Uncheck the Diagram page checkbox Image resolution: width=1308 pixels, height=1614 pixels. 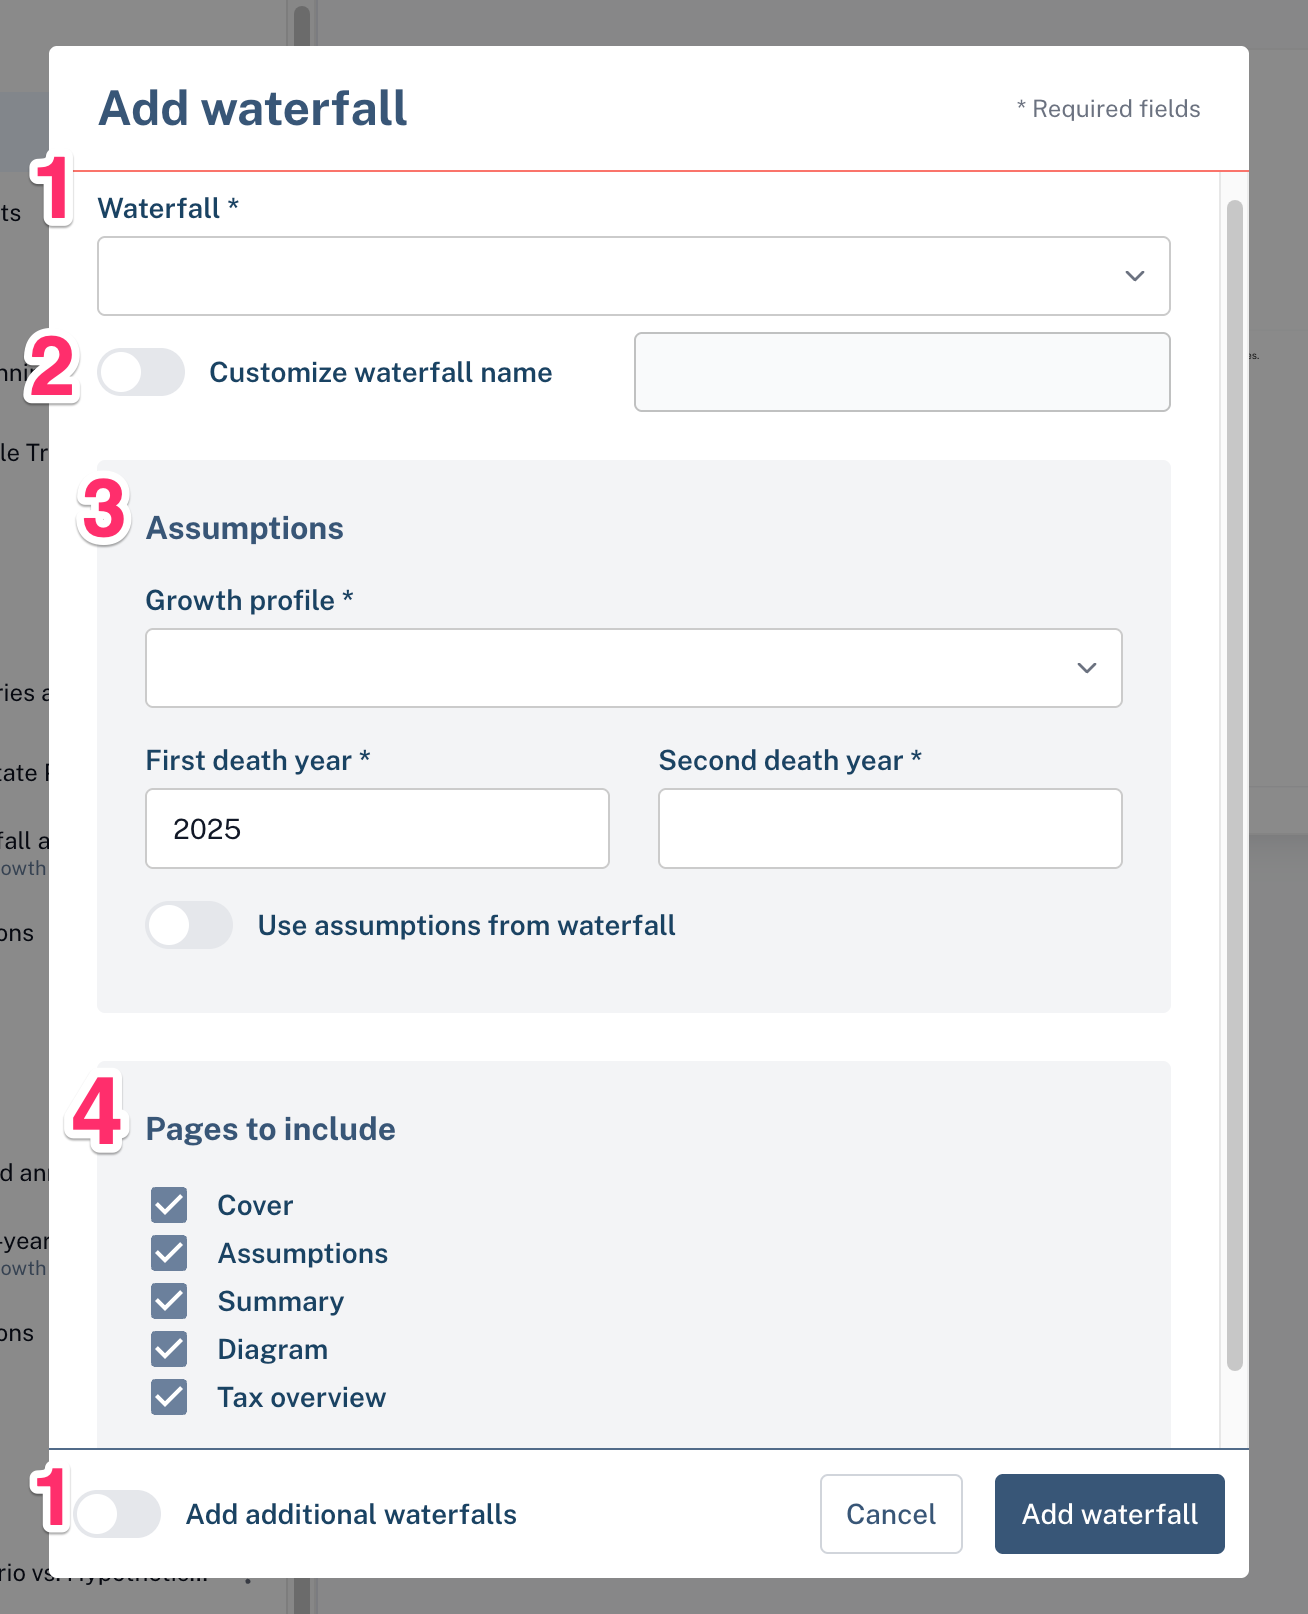(x=169, y=1349)
